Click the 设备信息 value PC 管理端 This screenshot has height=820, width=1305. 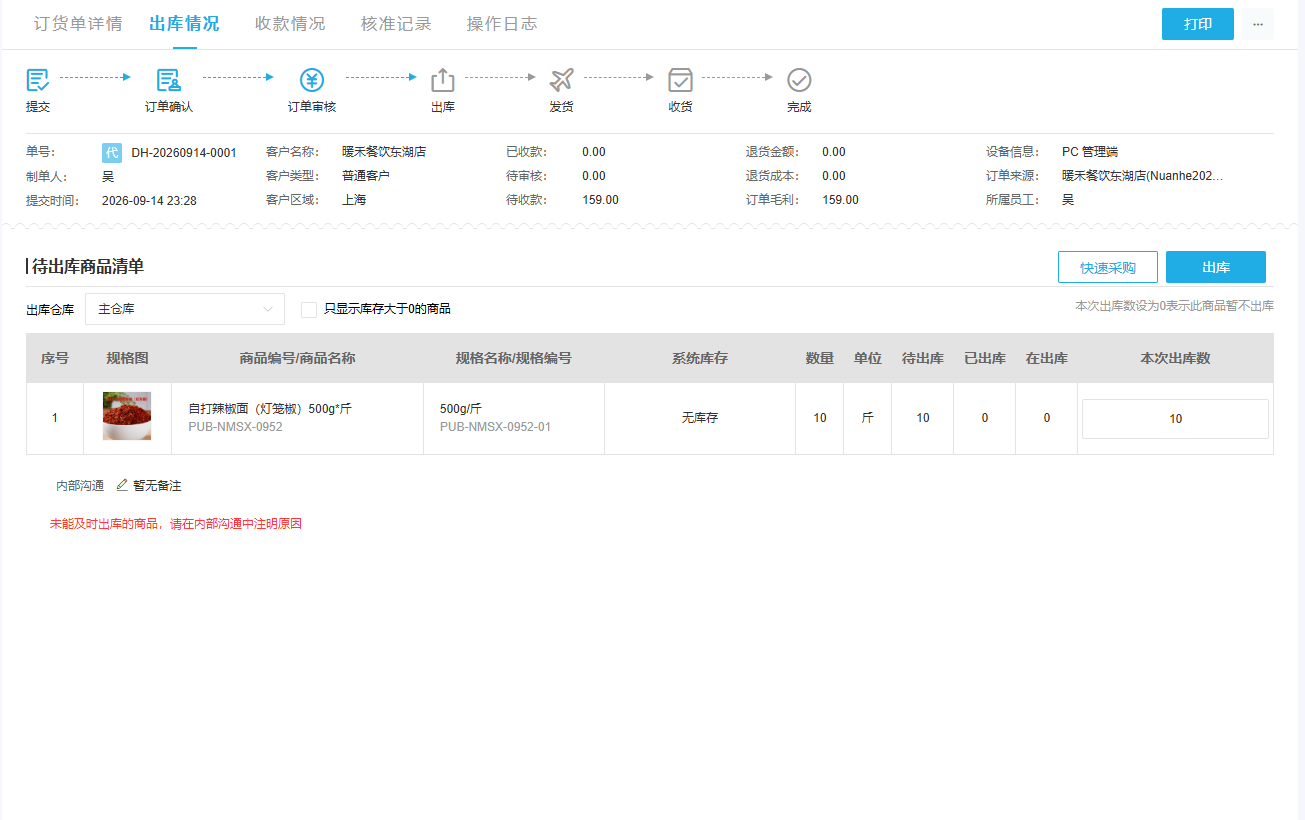[1090, 152]
